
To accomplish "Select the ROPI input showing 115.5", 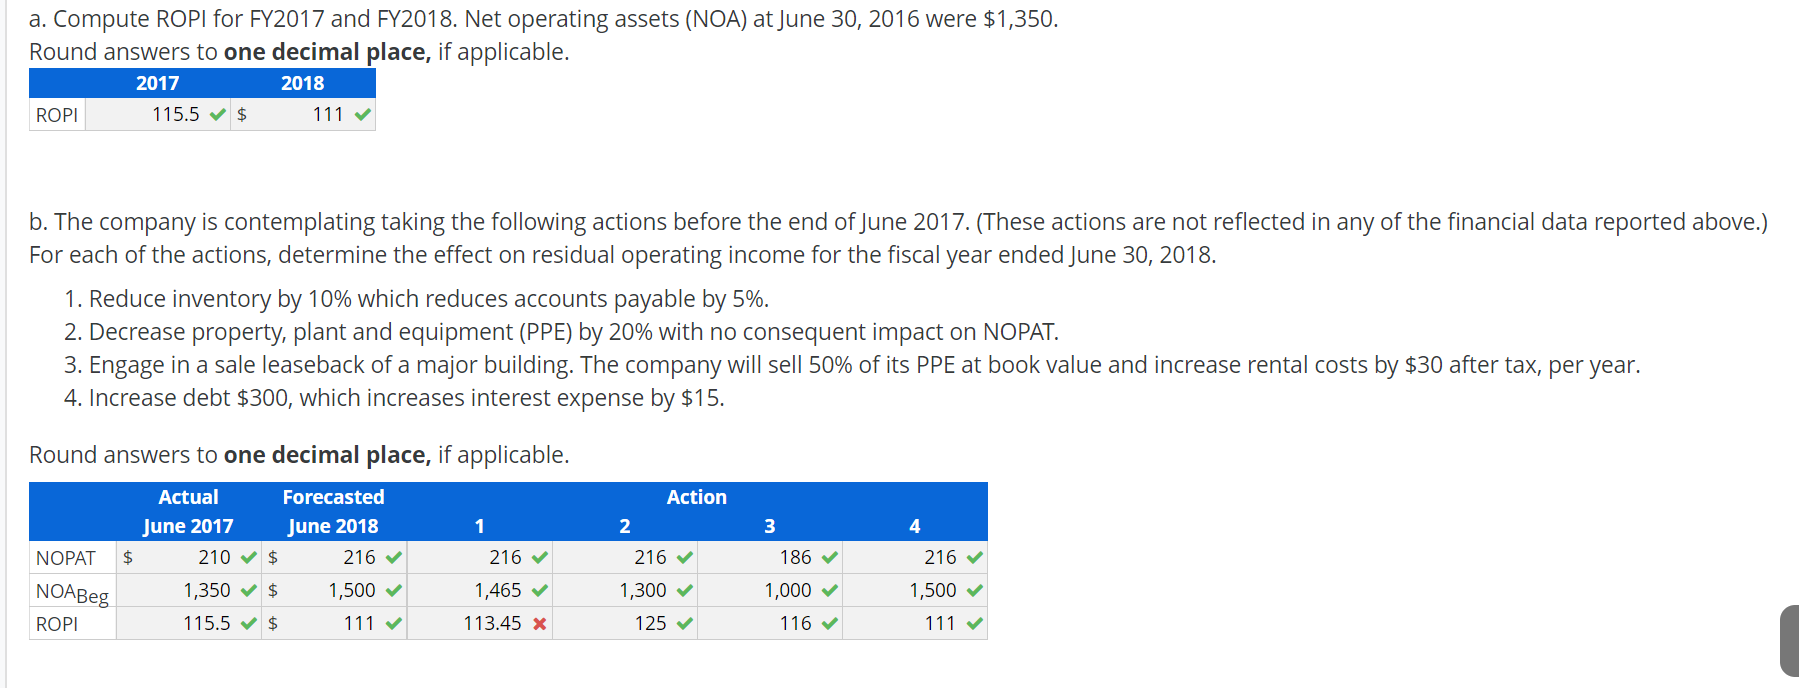I will [x=165, y=114].
